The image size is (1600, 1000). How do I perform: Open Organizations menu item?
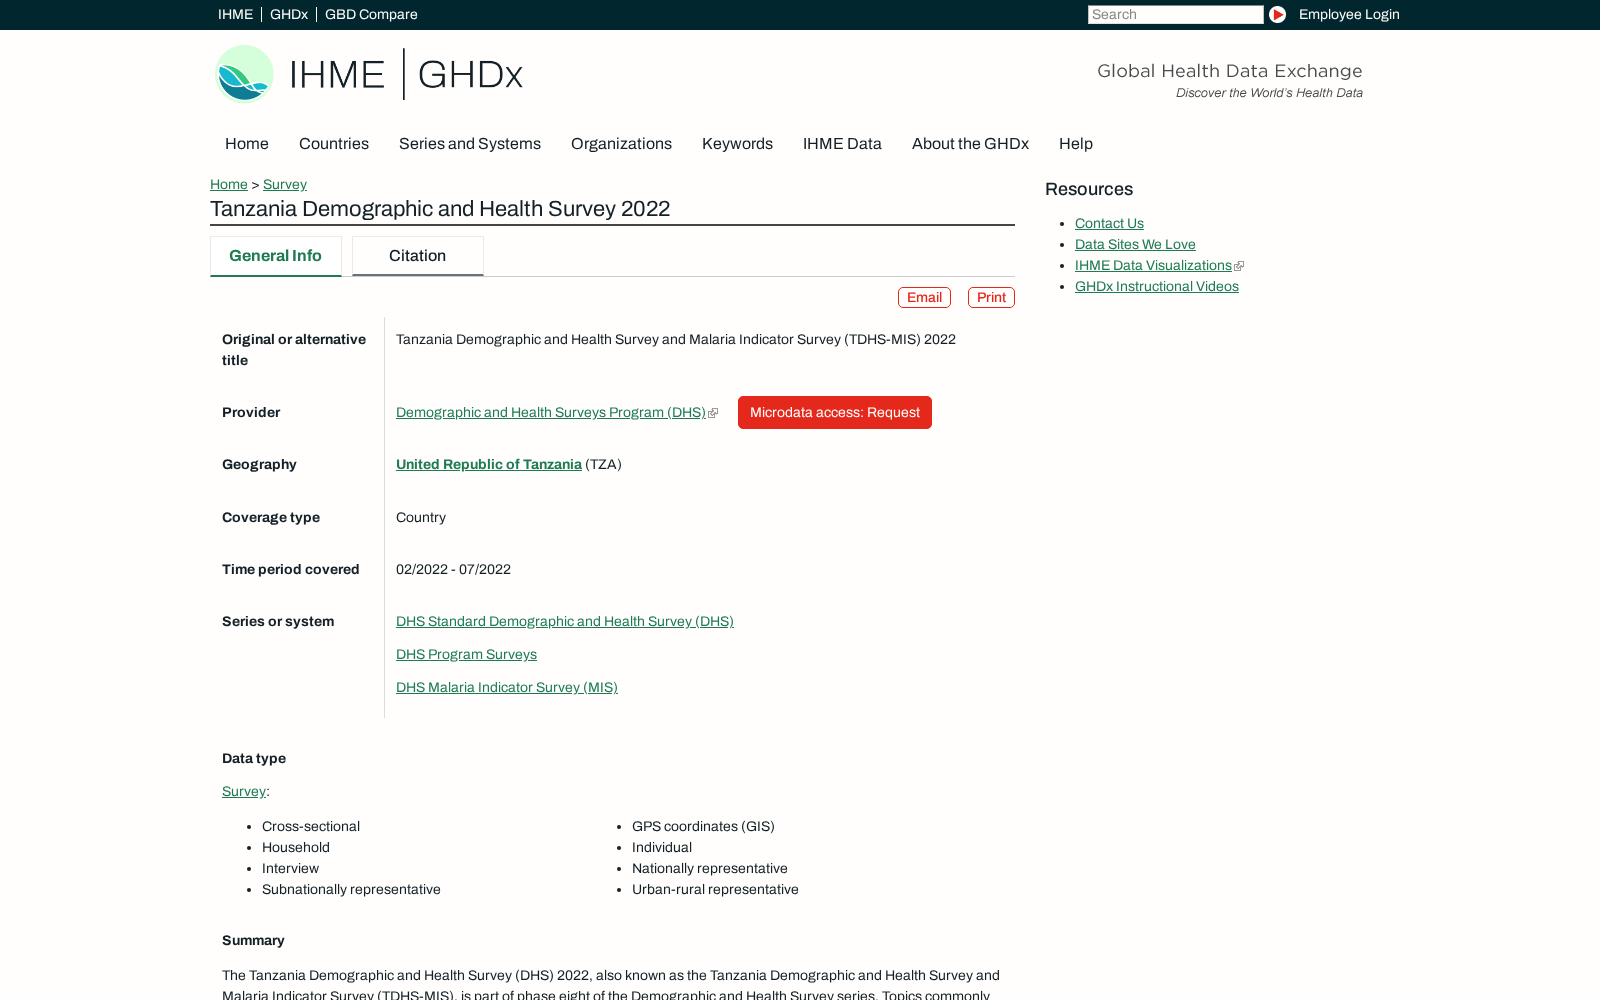(621, 143)
